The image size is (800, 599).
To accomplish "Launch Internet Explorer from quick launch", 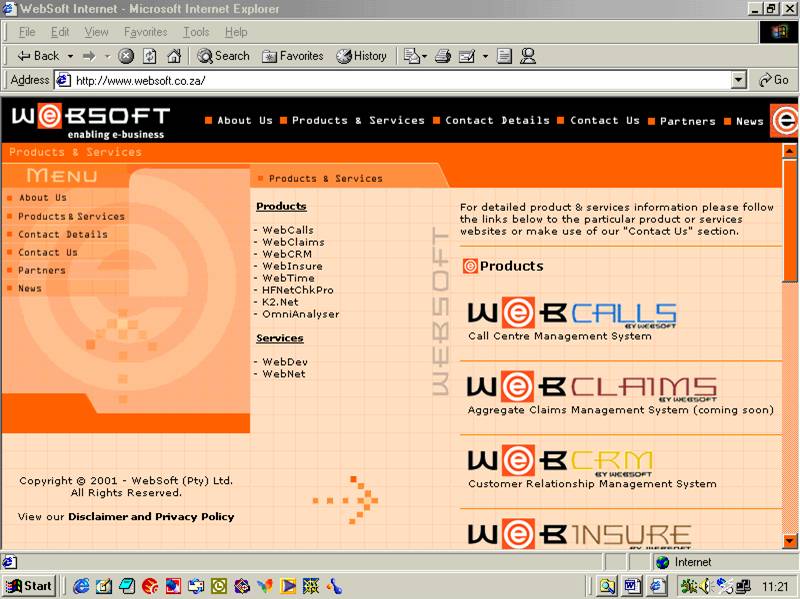I will click(81, 586).
